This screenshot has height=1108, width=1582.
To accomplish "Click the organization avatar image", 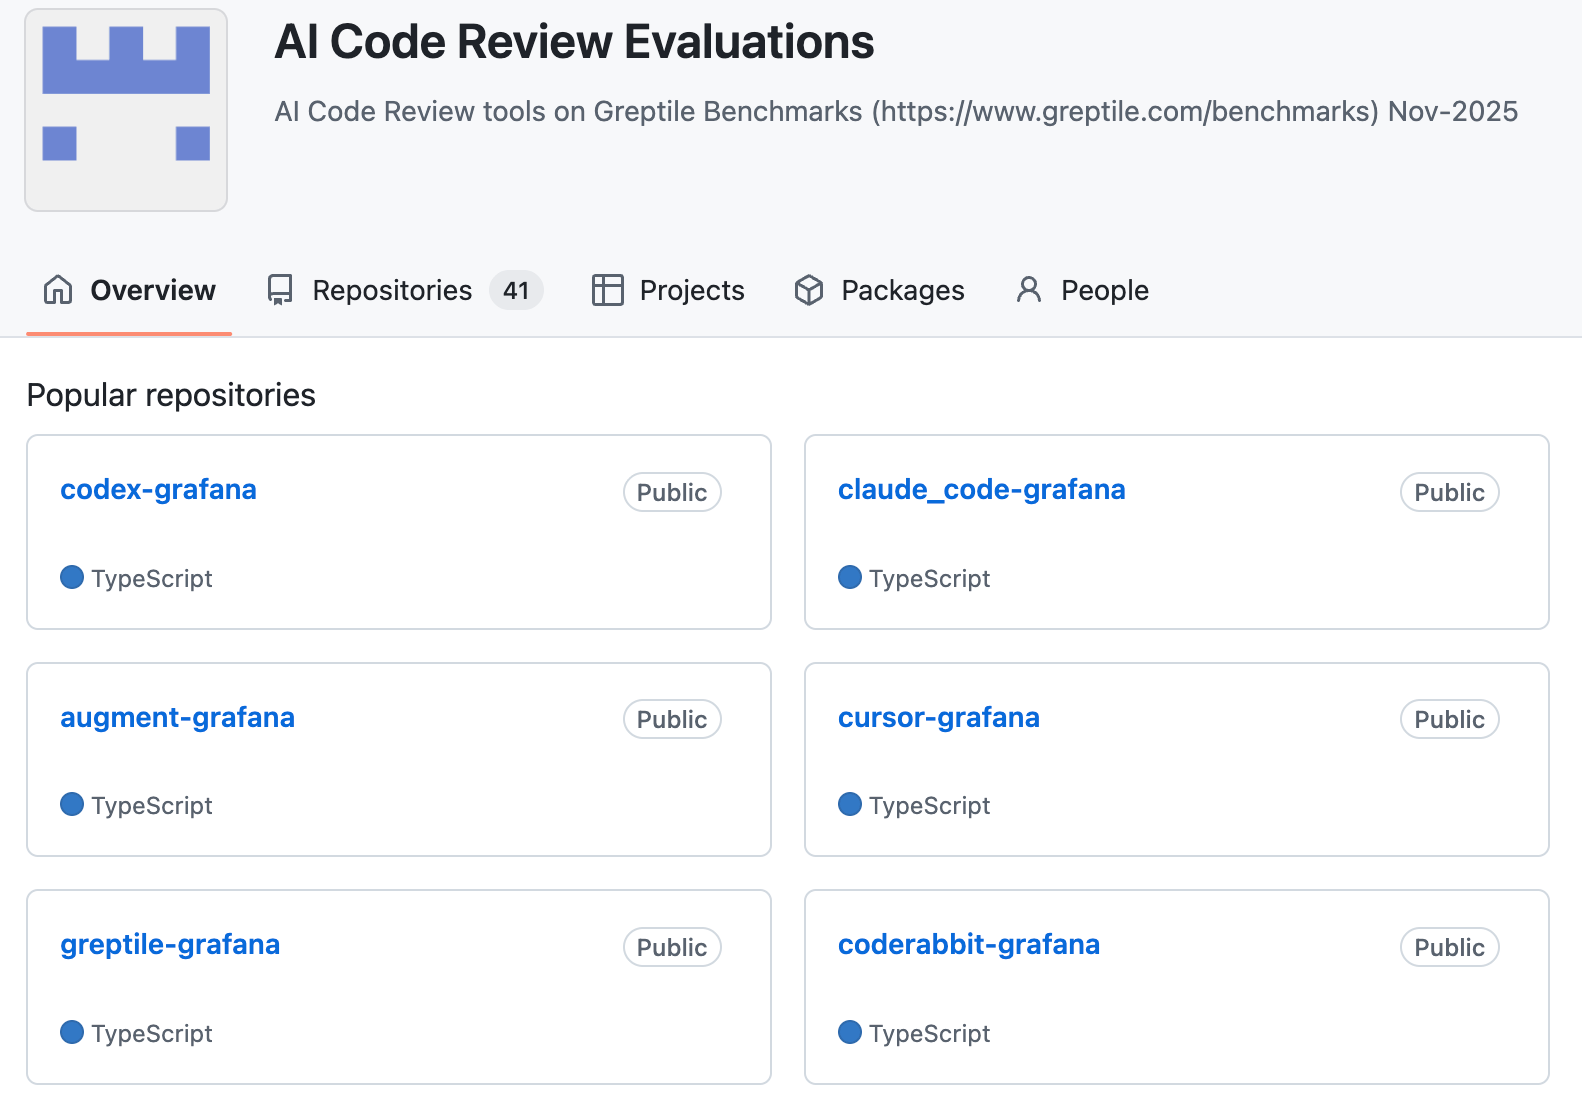I will pyautogui.click(x=126, y=110).
